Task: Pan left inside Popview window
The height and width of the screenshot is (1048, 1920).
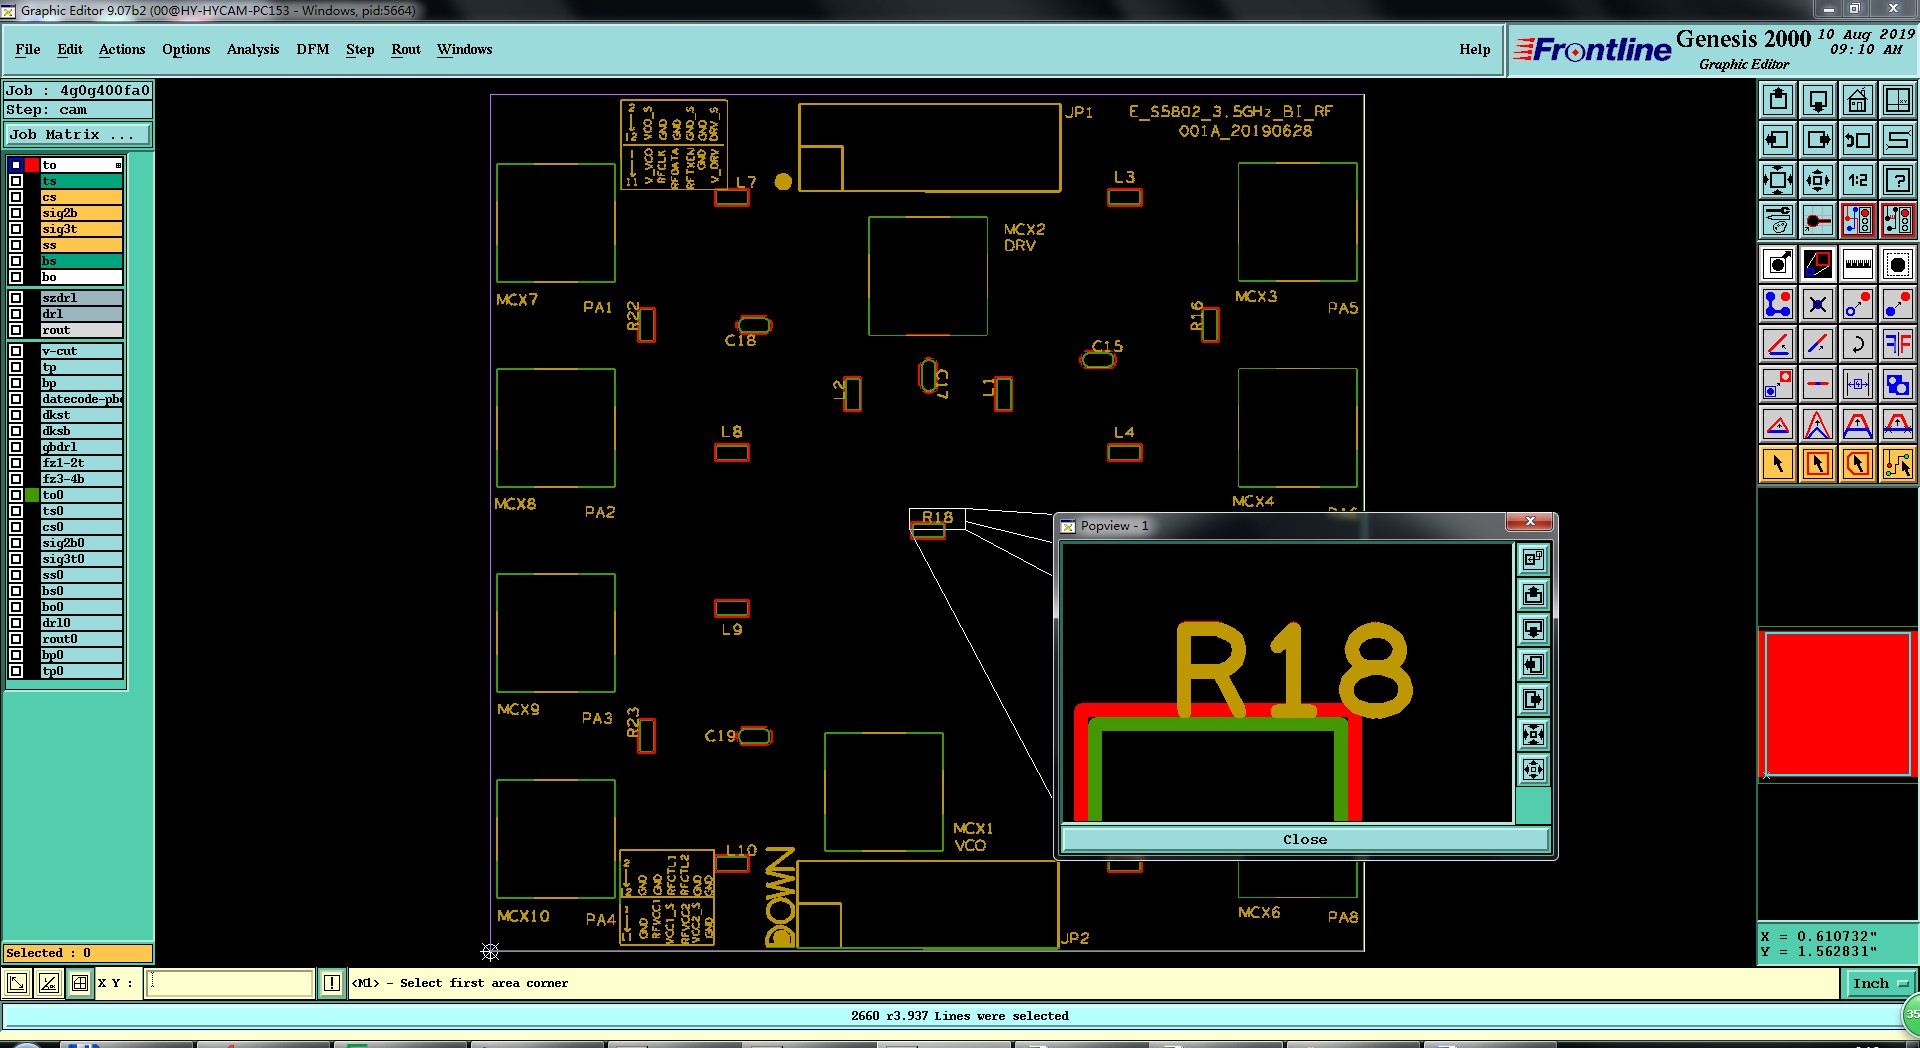Action: [x=1533, y=665]
